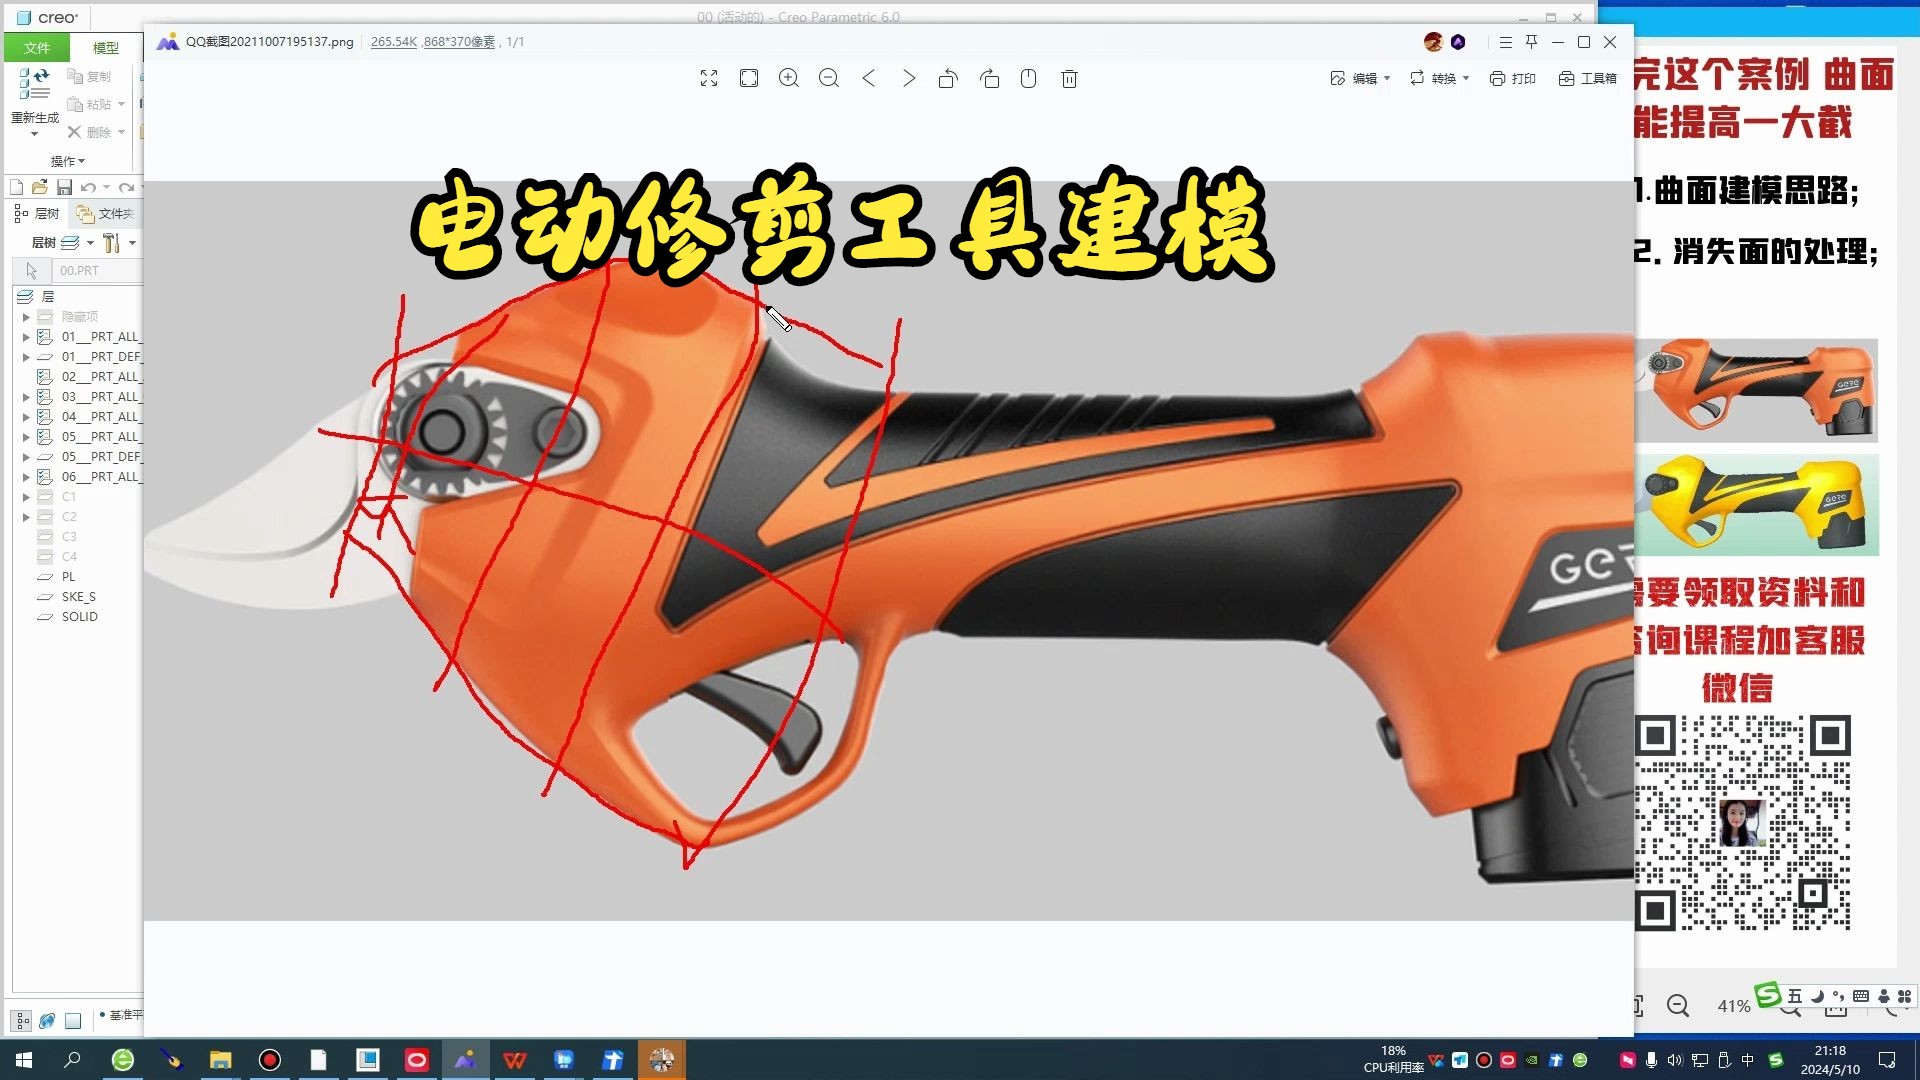Screen dimensions: 1920x1080
Task: Expand the 操作 group dropdown
Action: pyautogui.click(x=68, y=161)
